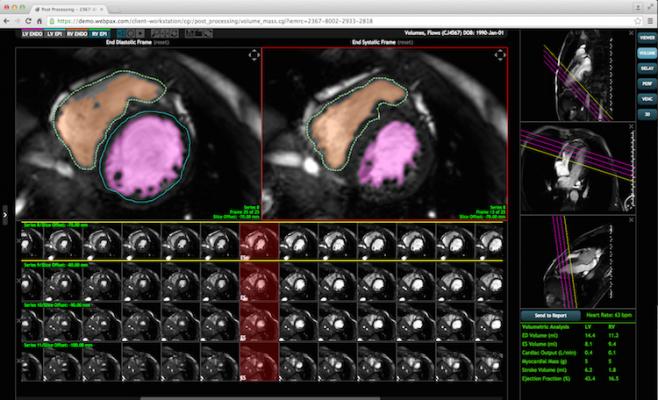
Task: Expand the left side panel arrow
Action: point(5,214)
